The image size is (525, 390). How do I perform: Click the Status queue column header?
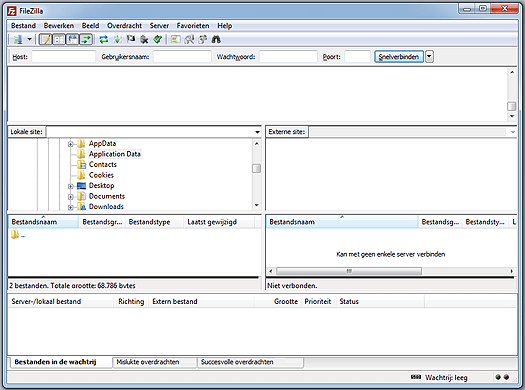click(380, 301)
